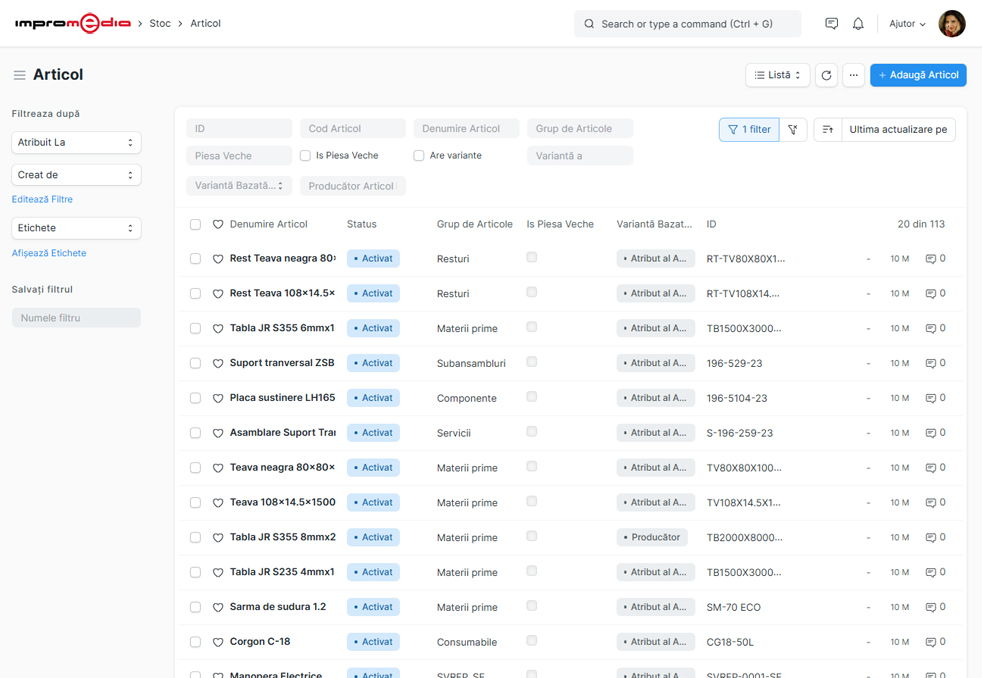This screenshot has height=678, width=982.
Task: Check the Are variante filter checkbox
Action: [419, 156]
